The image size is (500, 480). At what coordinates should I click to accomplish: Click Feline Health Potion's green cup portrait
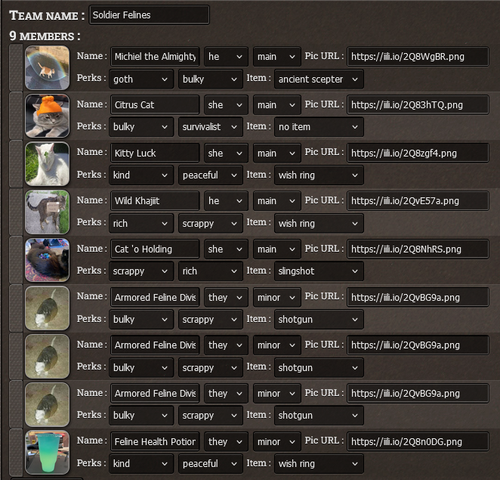(x=47, y=453)
